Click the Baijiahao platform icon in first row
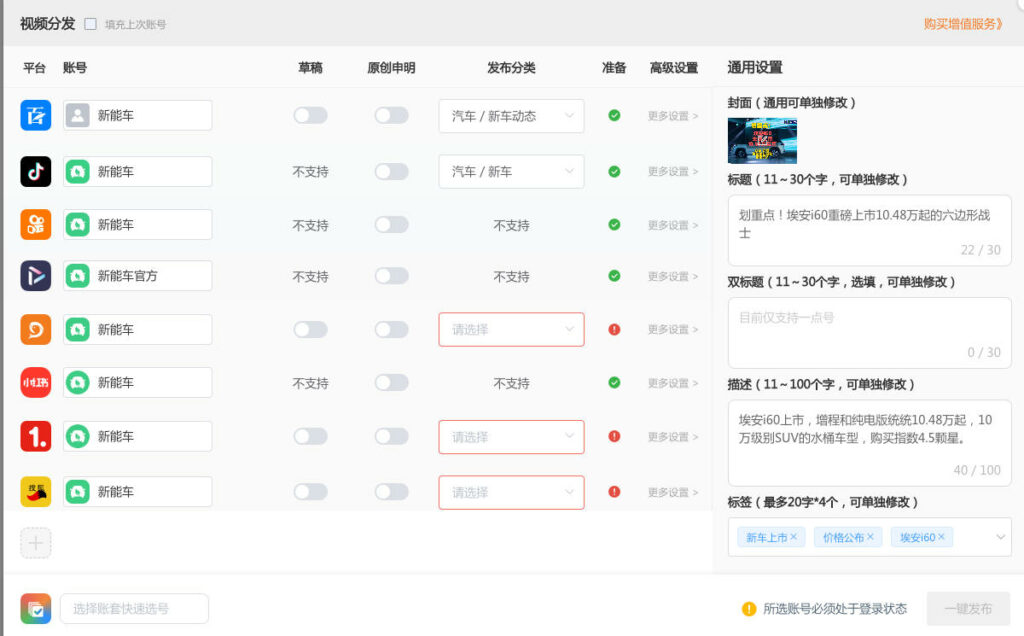Viewport: 1024px width, 636px height. [x=36, y=115]
